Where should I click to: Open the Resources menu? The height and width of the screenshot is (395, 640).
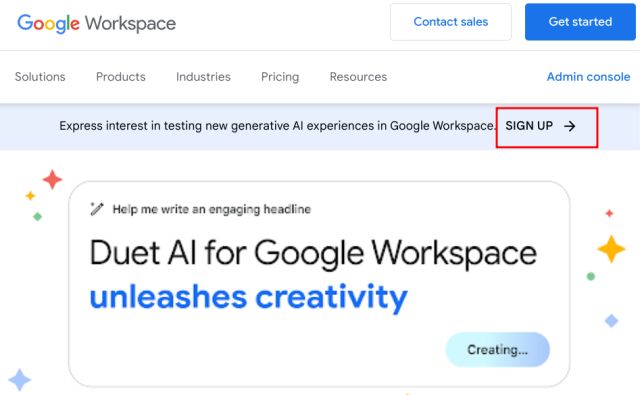coord(358,77)
